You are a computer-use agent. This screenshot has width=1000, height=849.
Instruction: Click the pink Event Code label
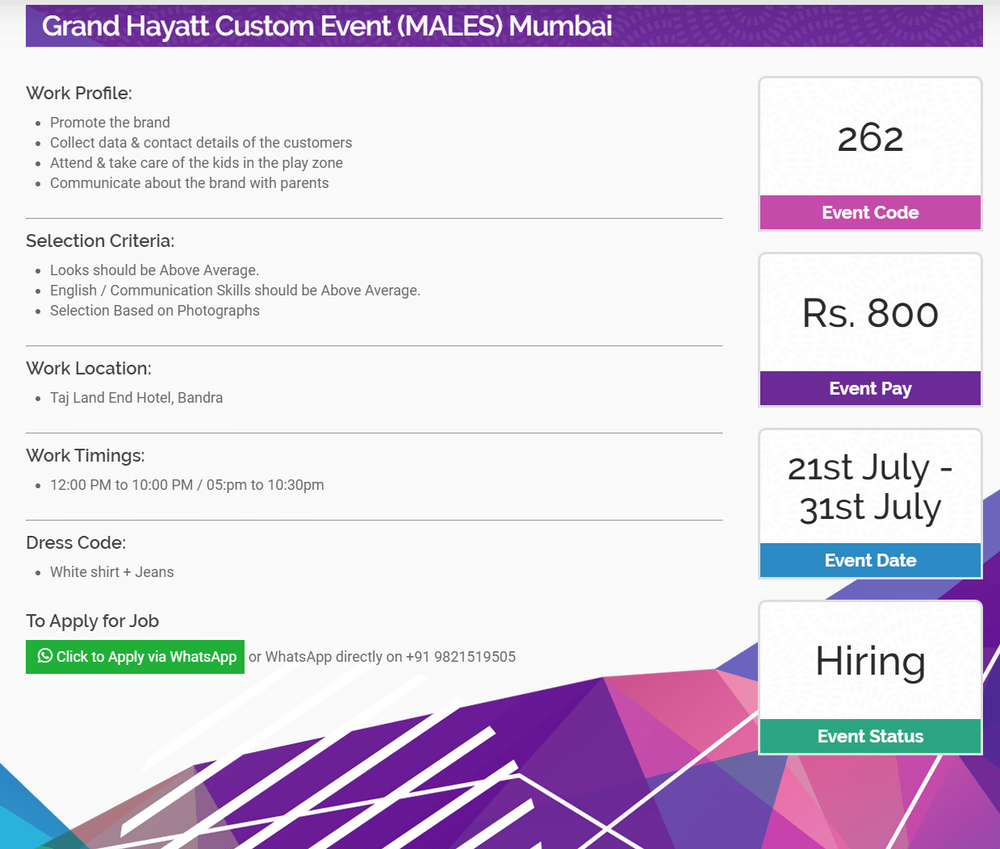(x=870, y=212)
